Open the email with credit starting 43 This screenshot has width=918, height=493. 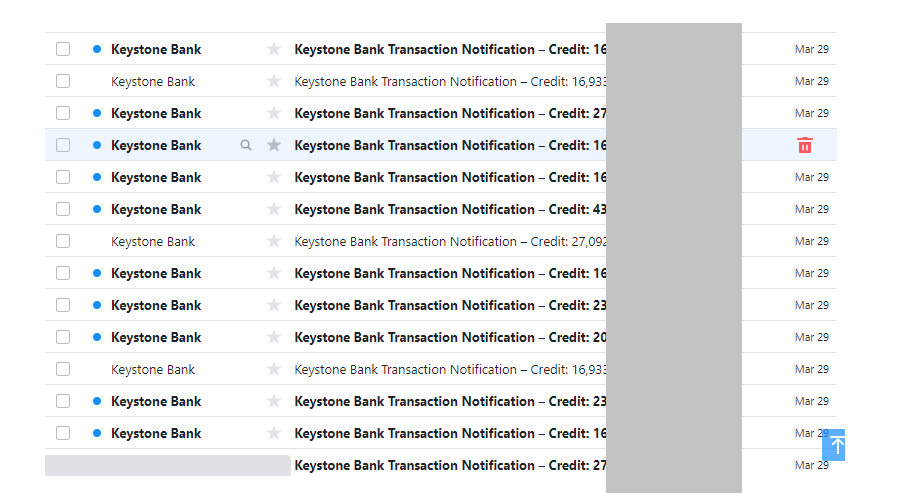pyautogui.click(x=450, y=209)
